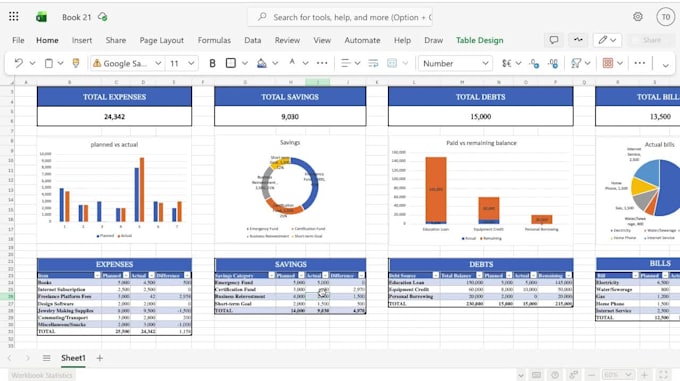Open the borders dropdown arrow
Viewport: 680px width, 381px height.
245,63
